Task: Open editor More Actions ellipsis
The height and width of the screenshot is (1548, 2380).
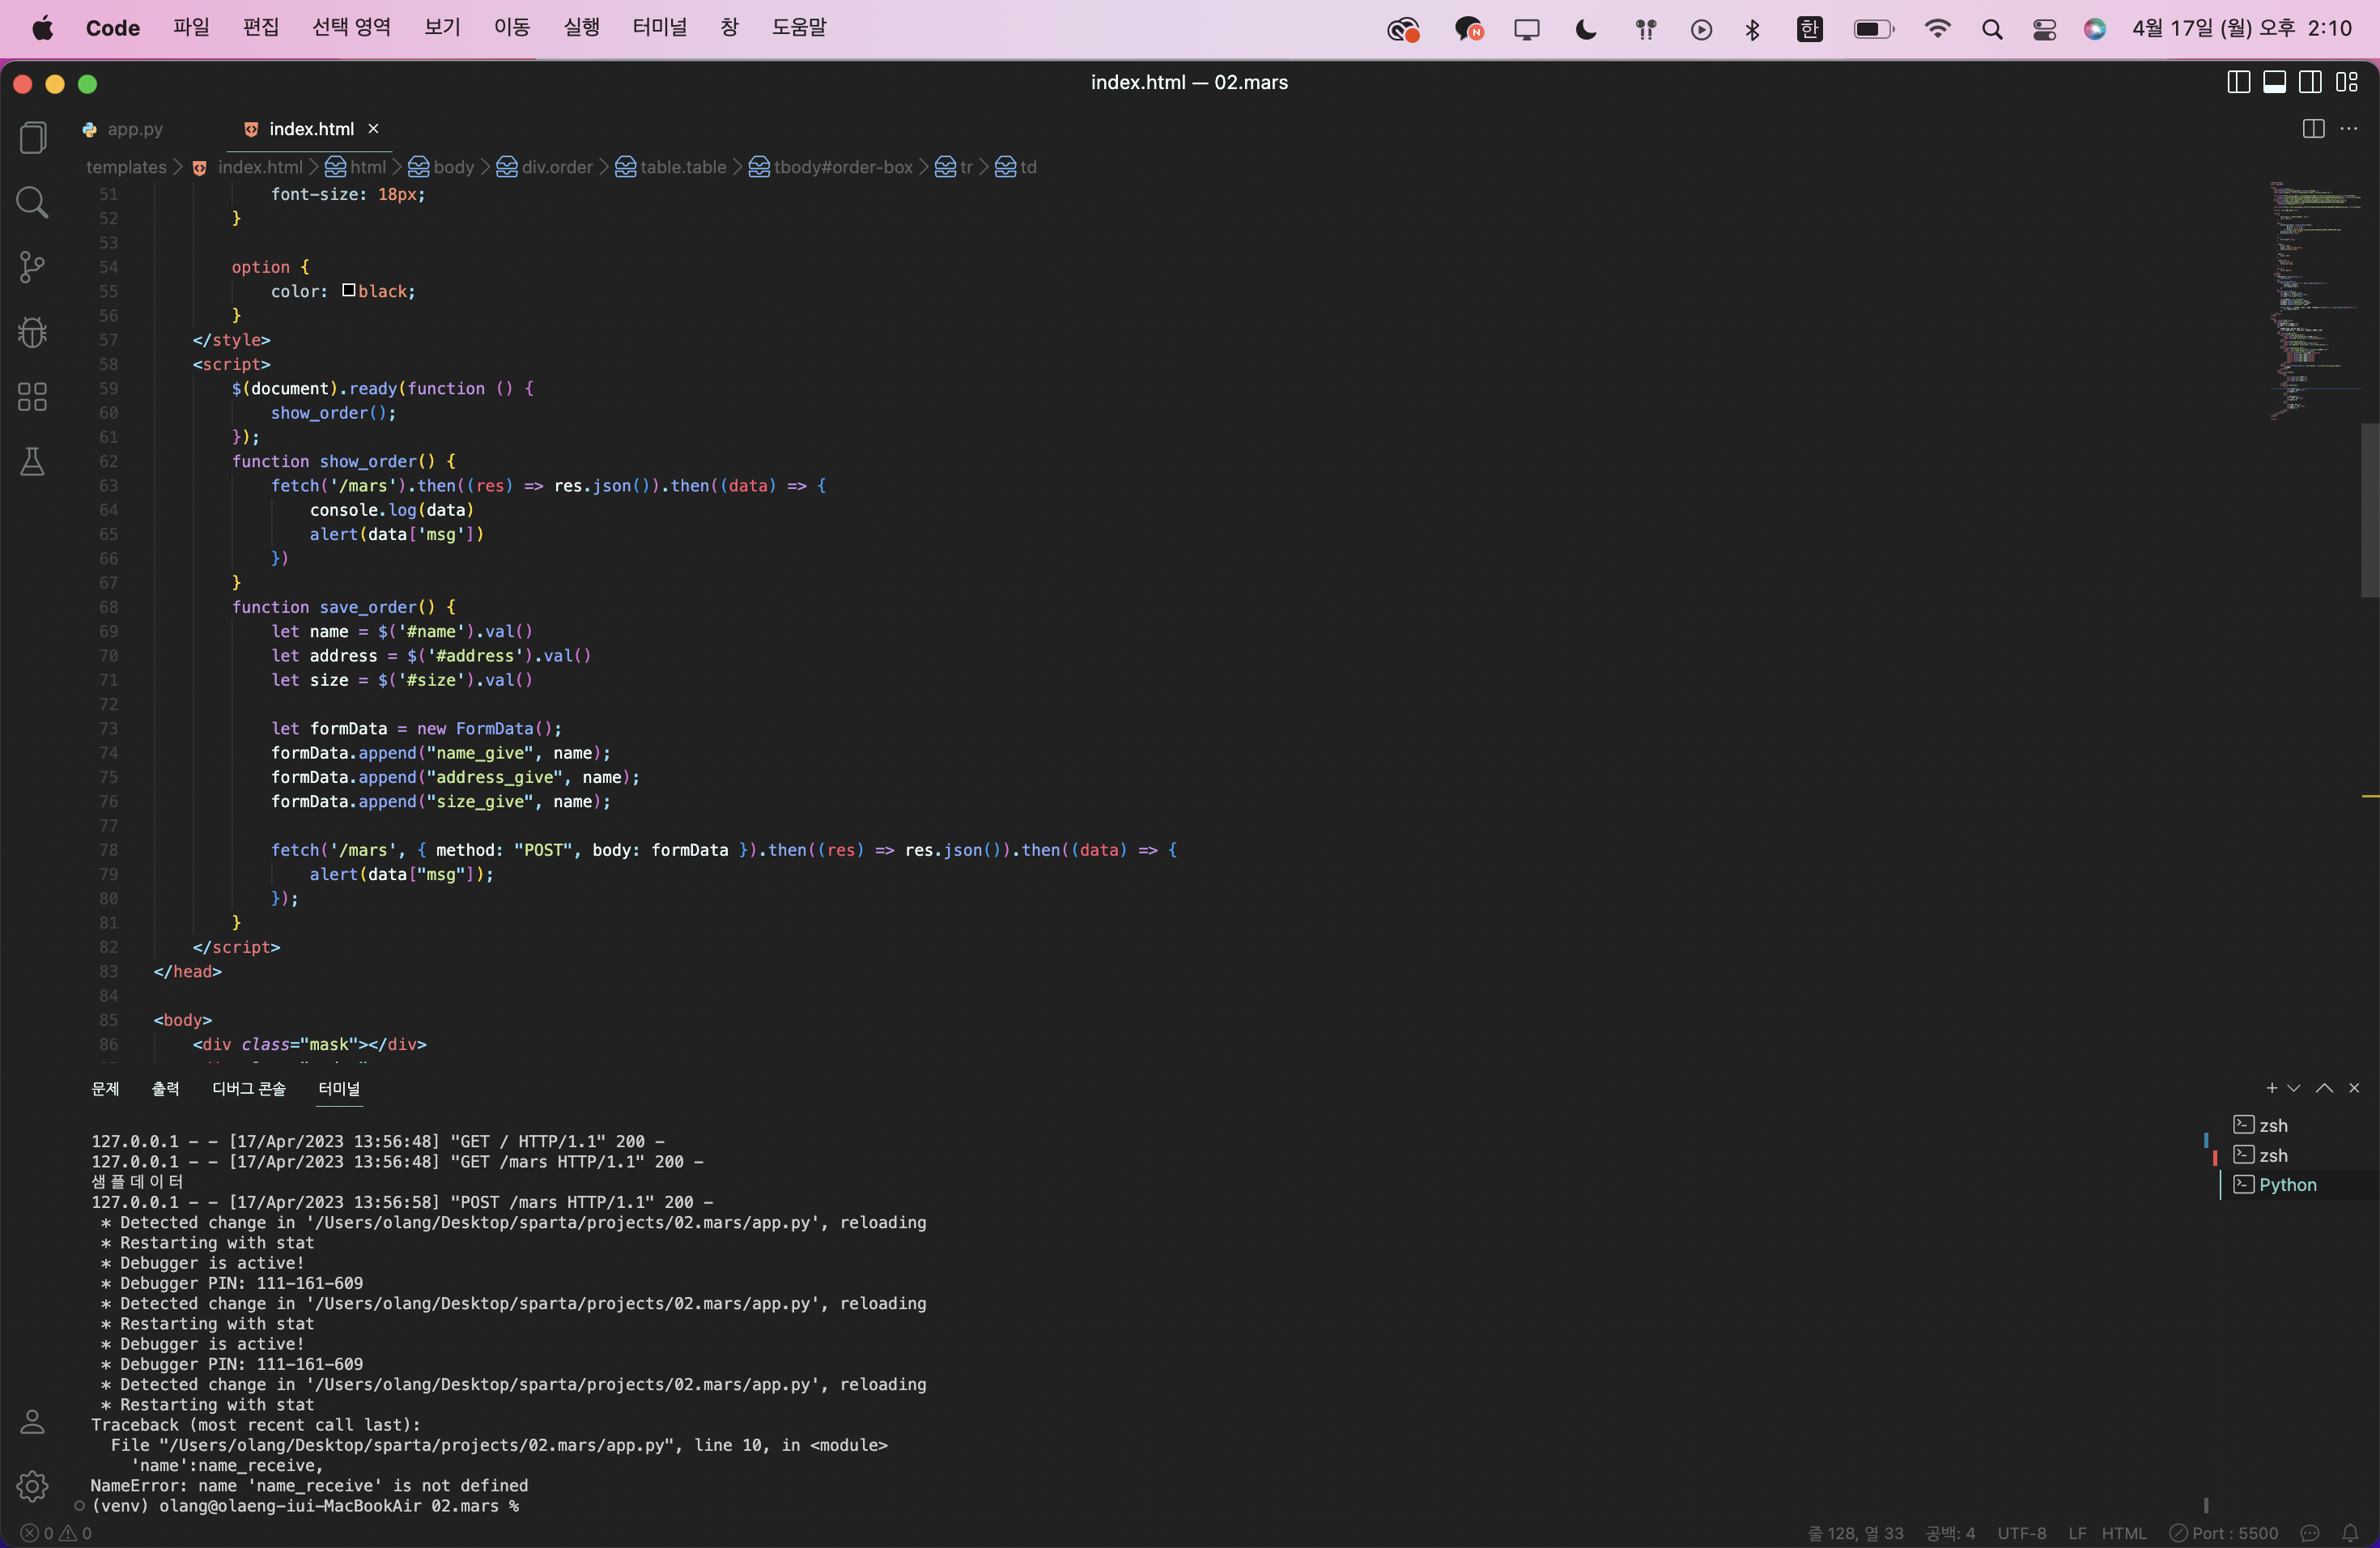Action: pos(2349,129)
